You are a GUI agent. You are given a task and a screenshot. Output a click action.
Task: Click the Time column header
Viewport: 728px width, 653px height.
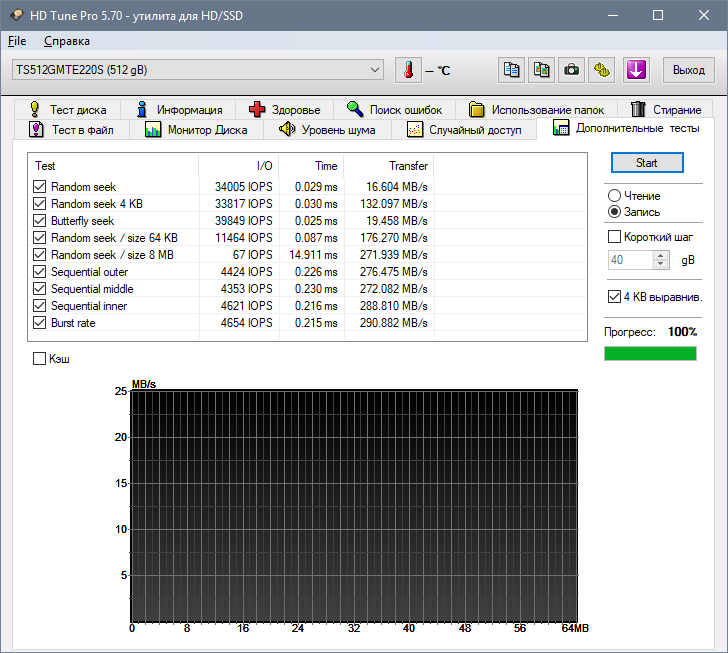(x=311, y=166)
